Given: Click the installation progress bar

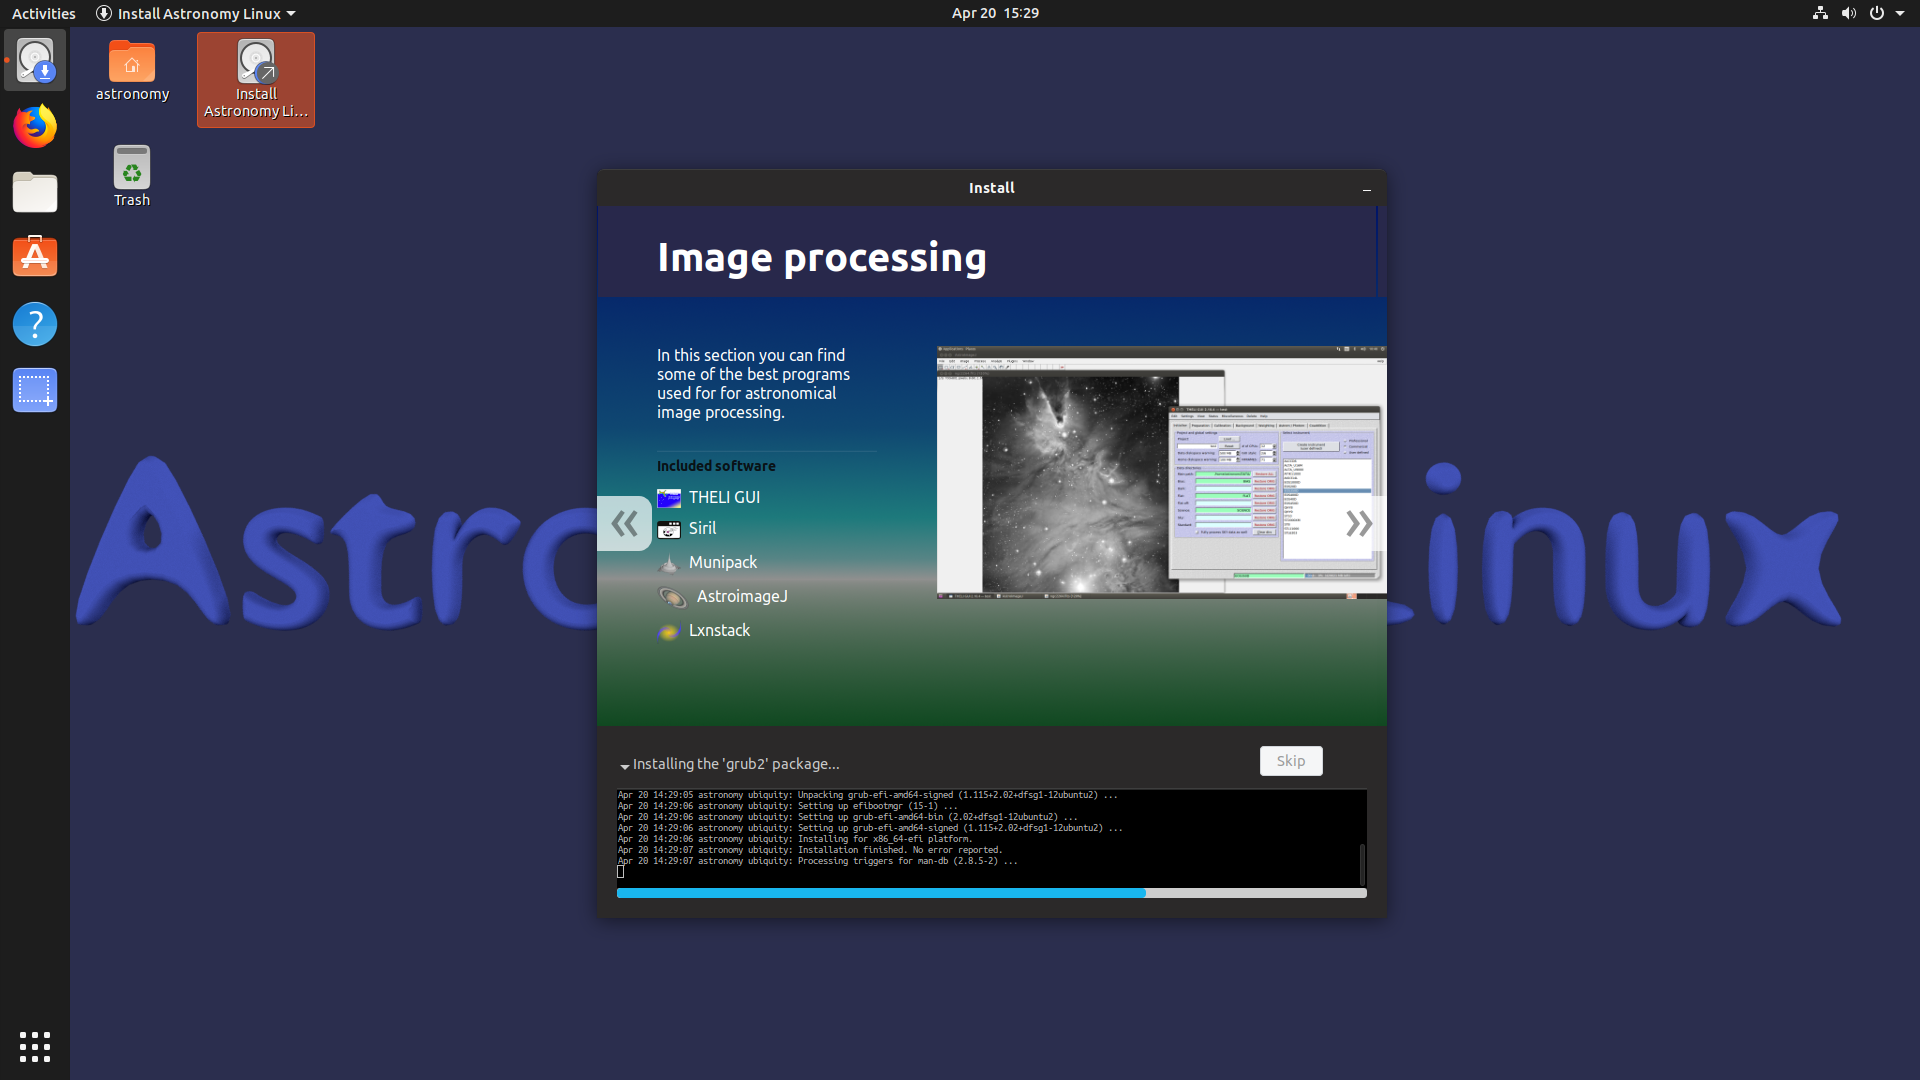Looking at the screenshot, I should click(x=991, y=893).
